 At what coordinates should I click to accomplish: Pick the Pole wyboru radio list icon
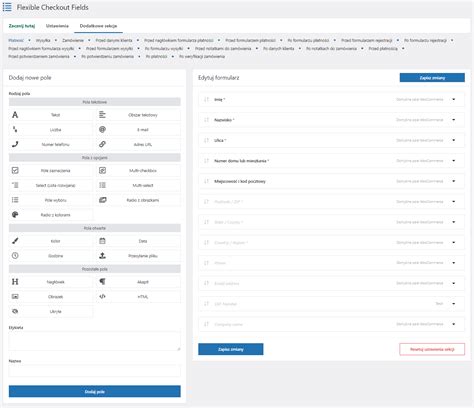[x=15, y=200]
